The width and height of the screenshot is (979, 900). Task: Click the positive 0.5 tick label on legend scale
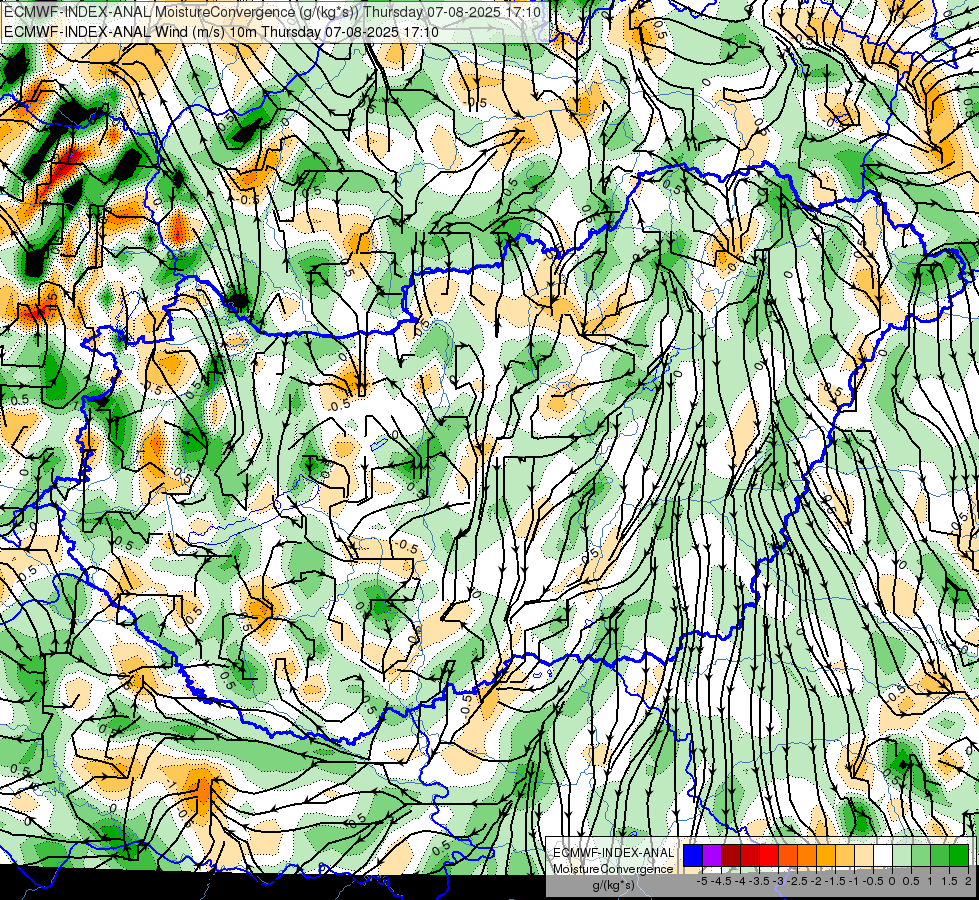pos(911,881)
